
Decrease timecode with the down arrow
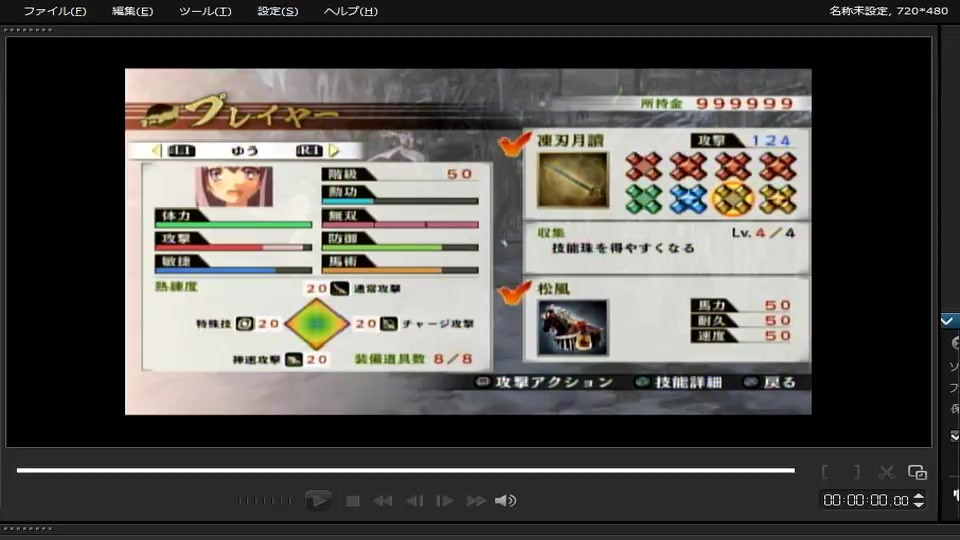[x=918, y=504]
